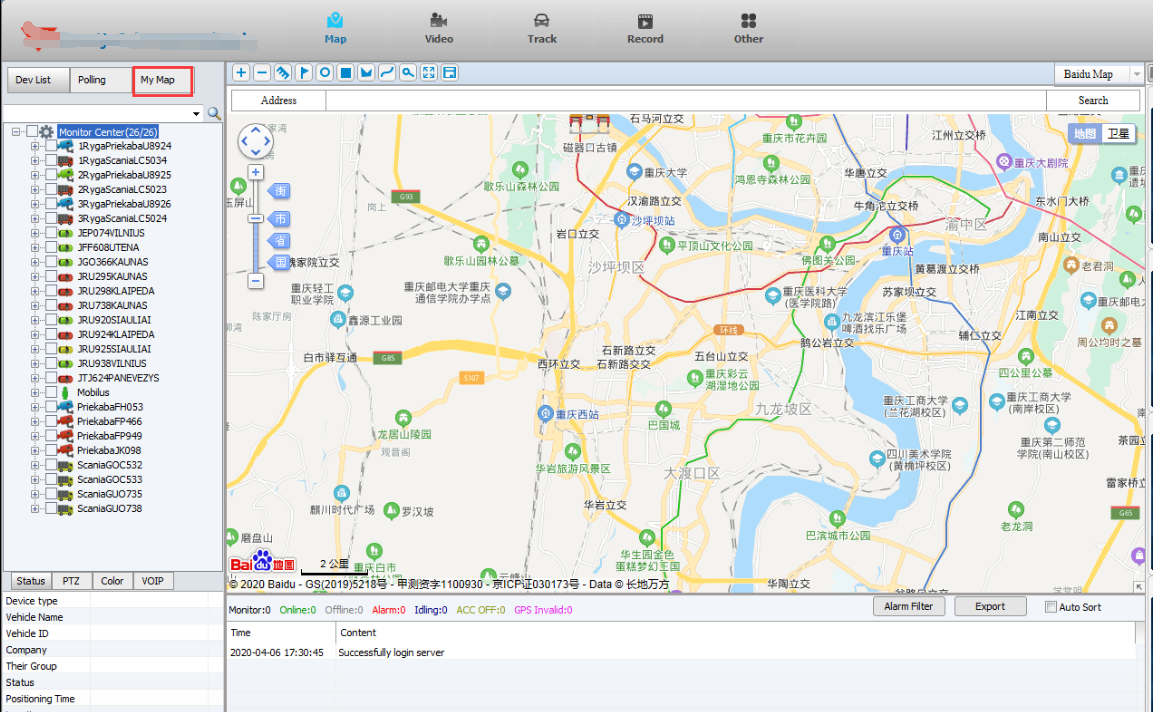Click the Alarm Filter button

click(x=908, y=606)
